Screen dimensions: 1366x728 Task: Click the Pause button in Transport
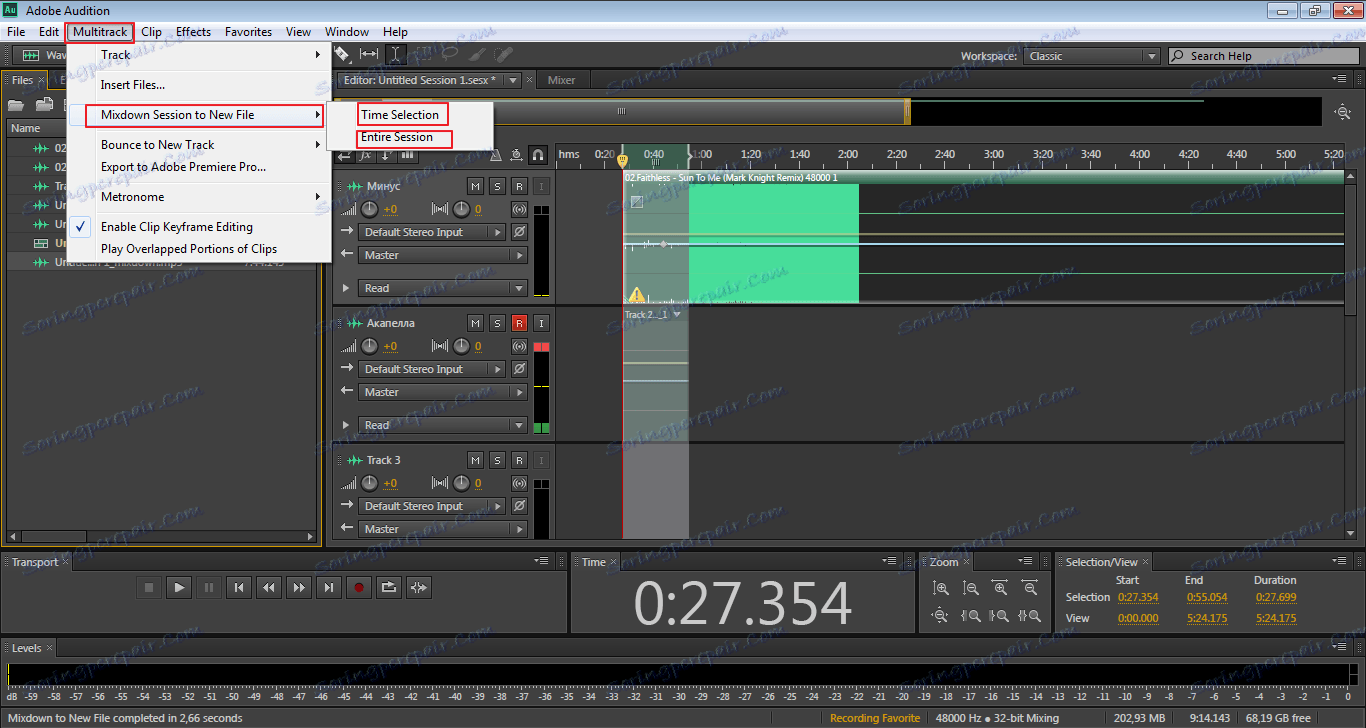[x=209, y=588]
